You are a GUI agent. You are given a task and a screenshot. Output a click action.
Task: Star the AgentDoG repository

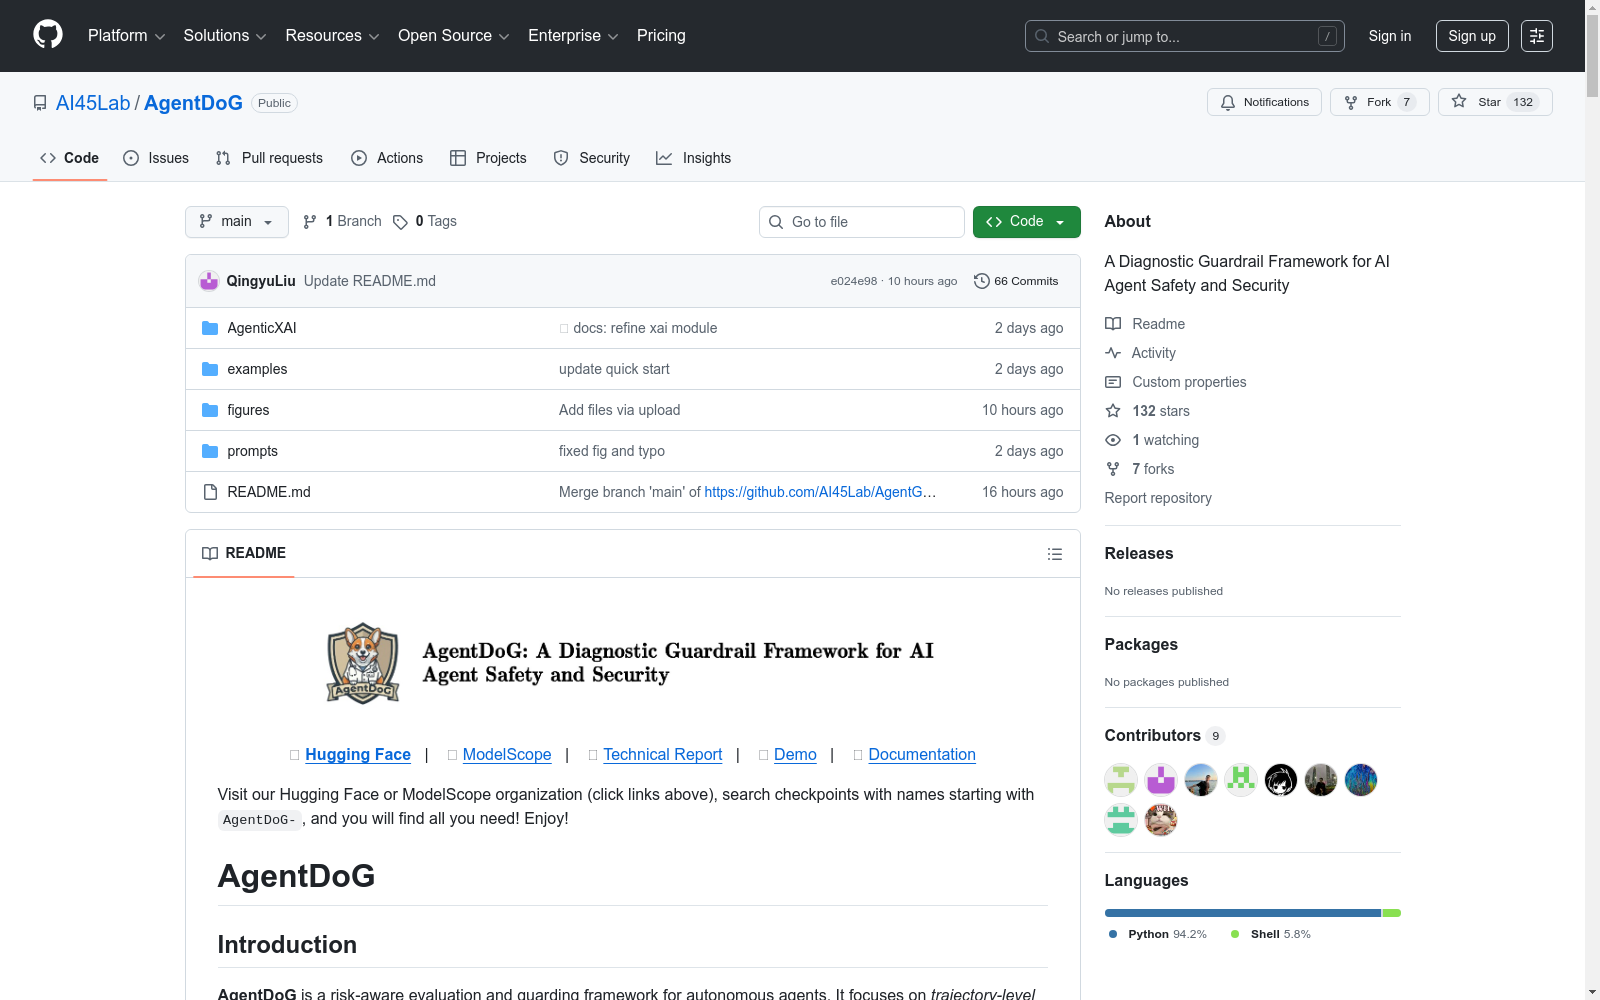click(x=1495, y=102)
